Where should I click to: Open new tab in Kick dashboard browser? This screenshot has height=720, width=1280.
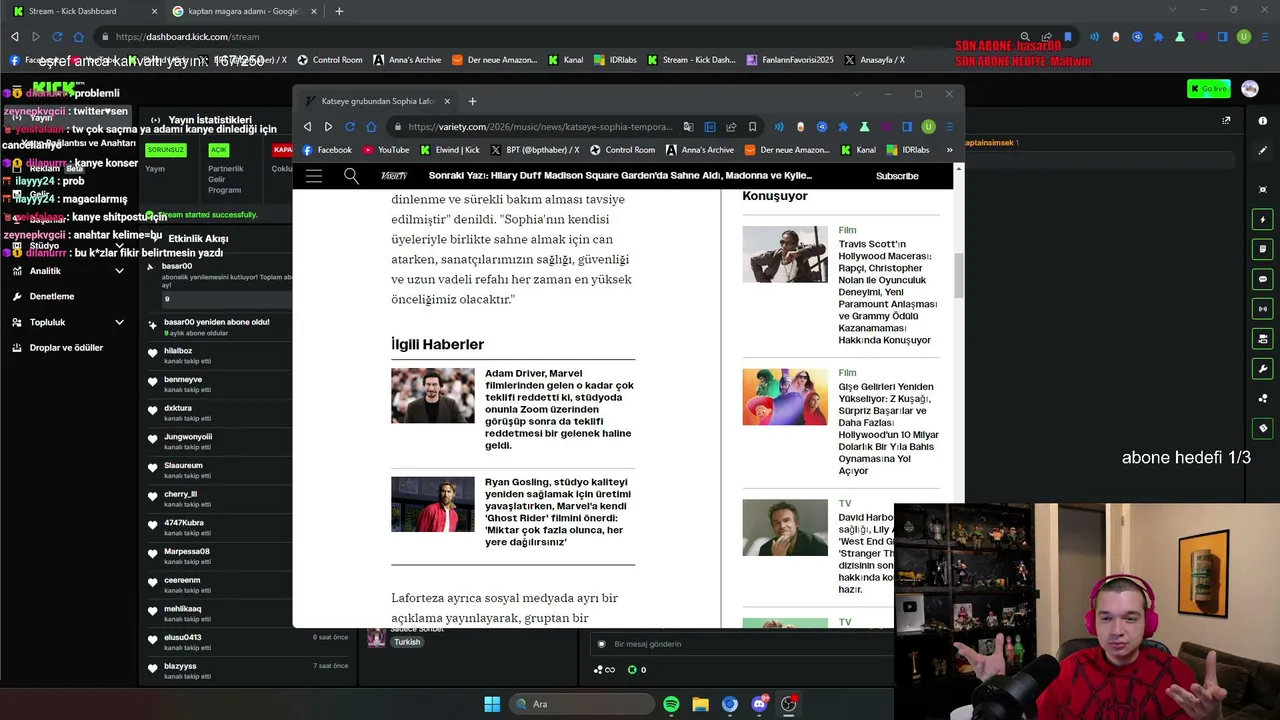tap(339, 11)
